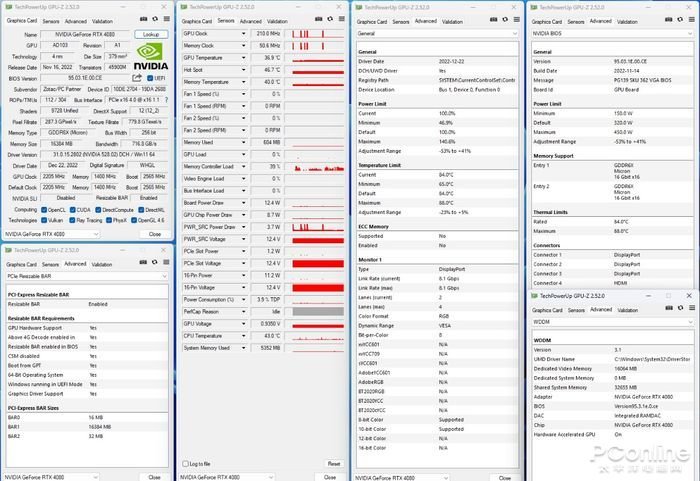
Task: Click refresh icon in Graphics Card window
Action: pos(155,19)
